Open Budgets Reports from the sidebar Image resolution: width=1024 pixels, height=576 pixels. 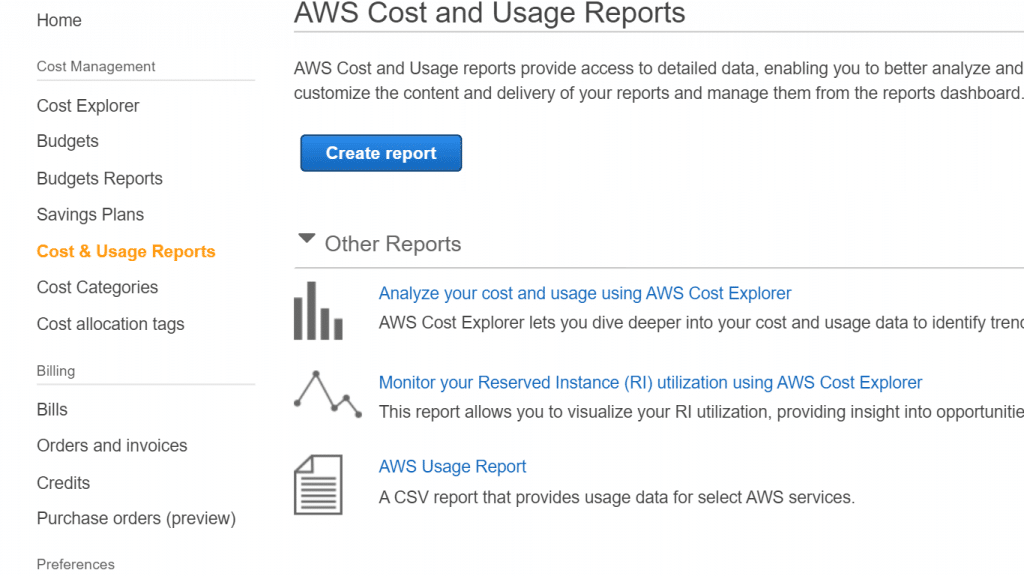coord(99,178)
